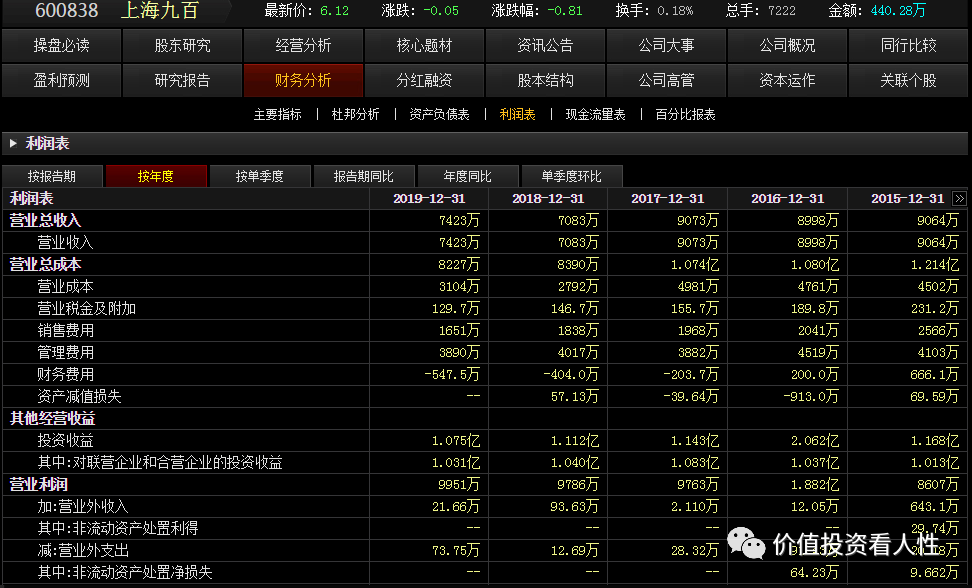Click the 2019-12-31 column header
This screenshot has width=972, height=588.
tap(429, 199)
